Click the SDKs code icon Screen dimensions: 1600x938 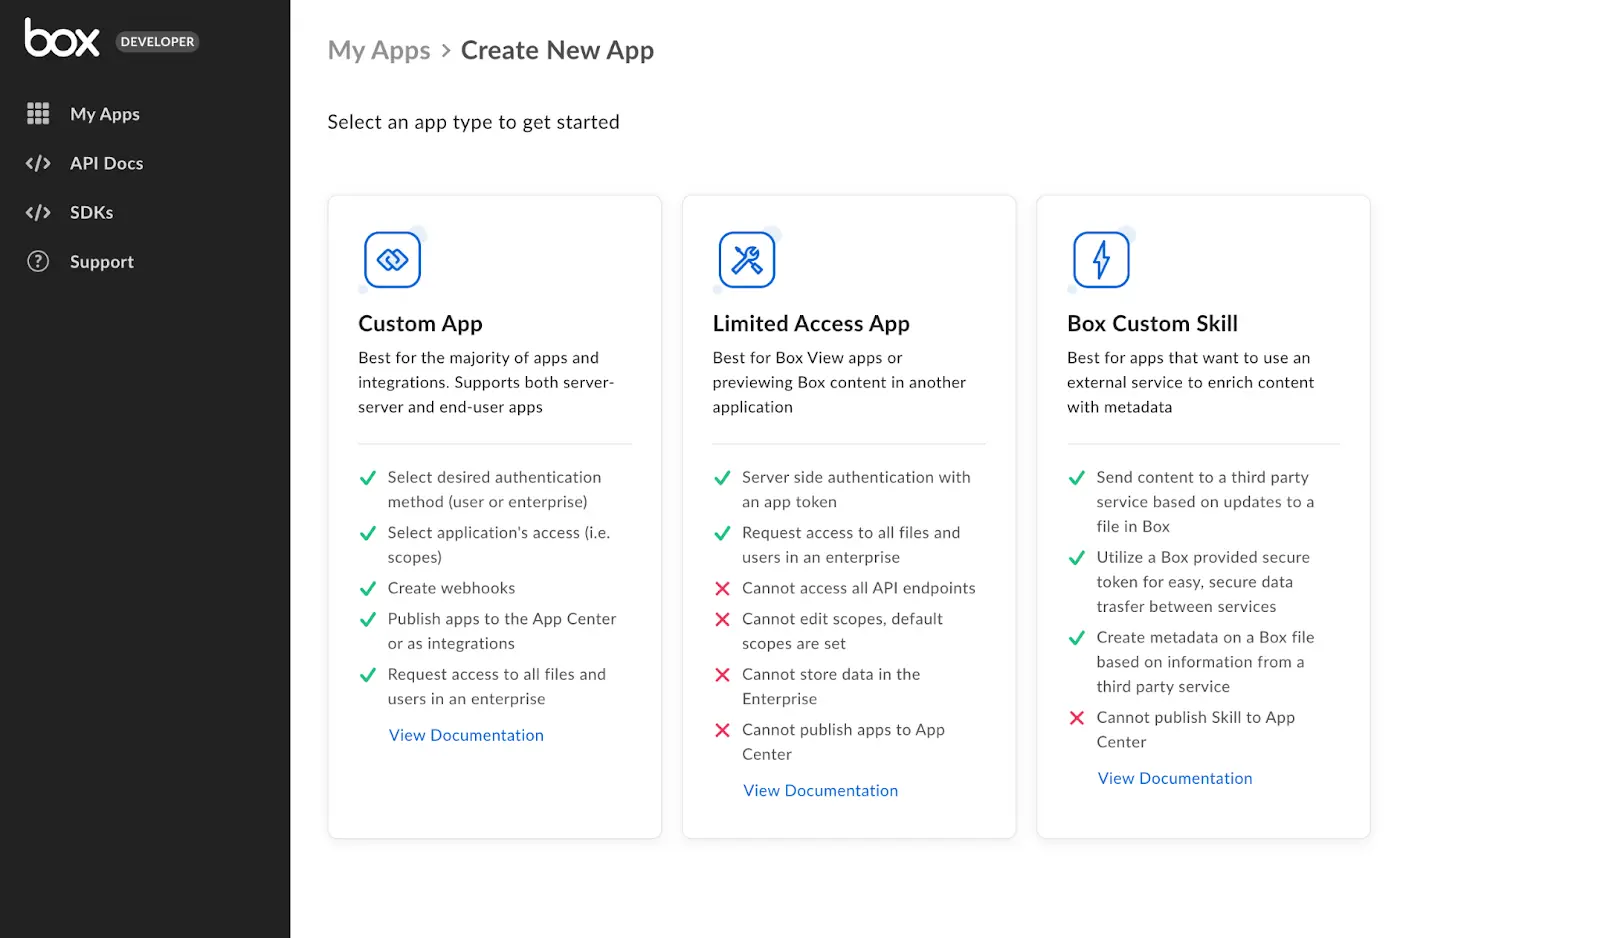click(x=38, y=212)
